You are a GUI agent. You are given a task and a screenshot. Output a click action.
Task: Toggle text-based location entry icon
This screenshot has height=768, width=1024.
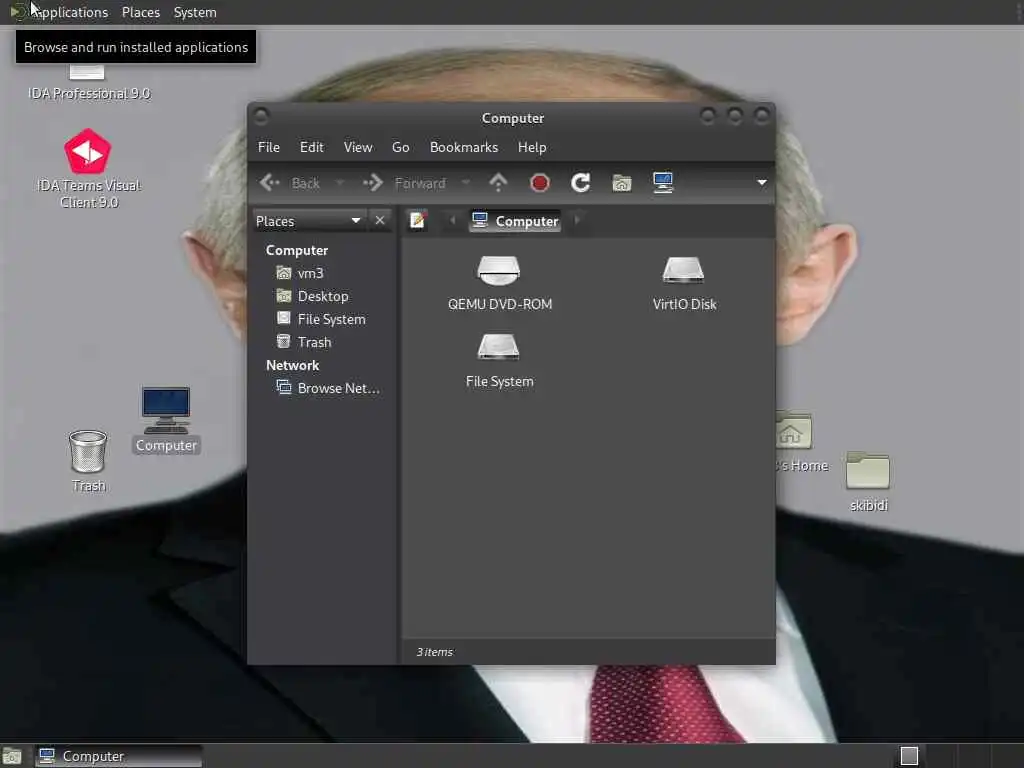point(418,221)
